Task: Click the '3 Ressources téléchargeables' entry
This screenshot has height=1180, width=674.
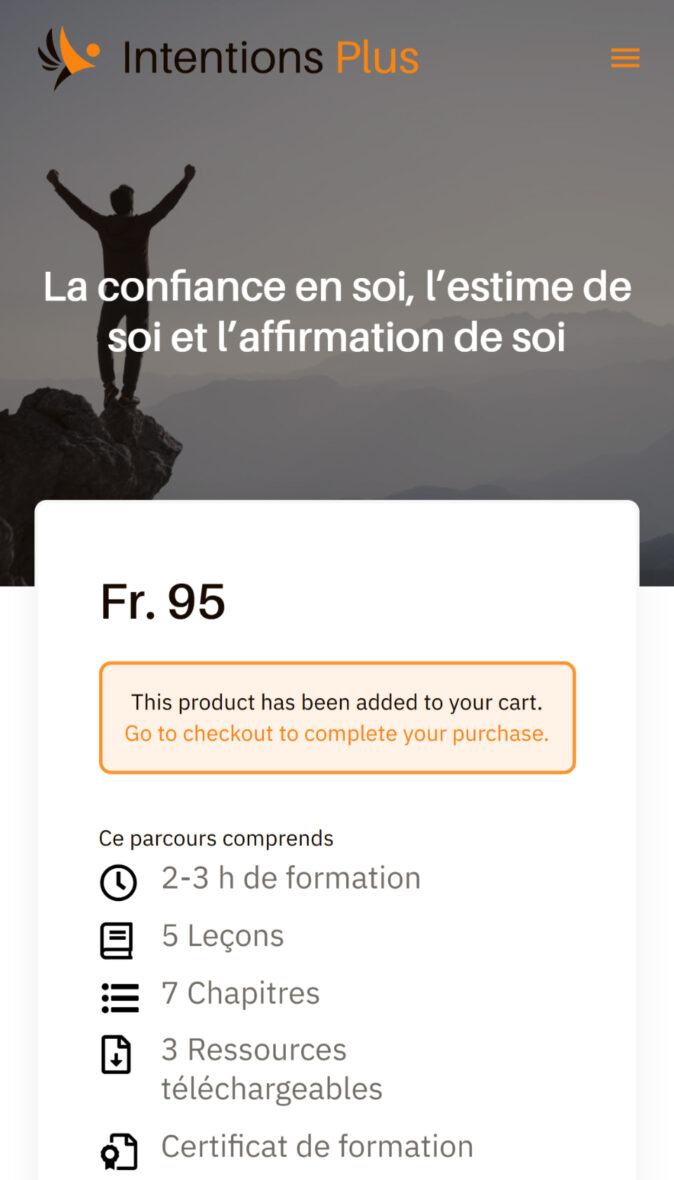Action: pos(271,1068)
